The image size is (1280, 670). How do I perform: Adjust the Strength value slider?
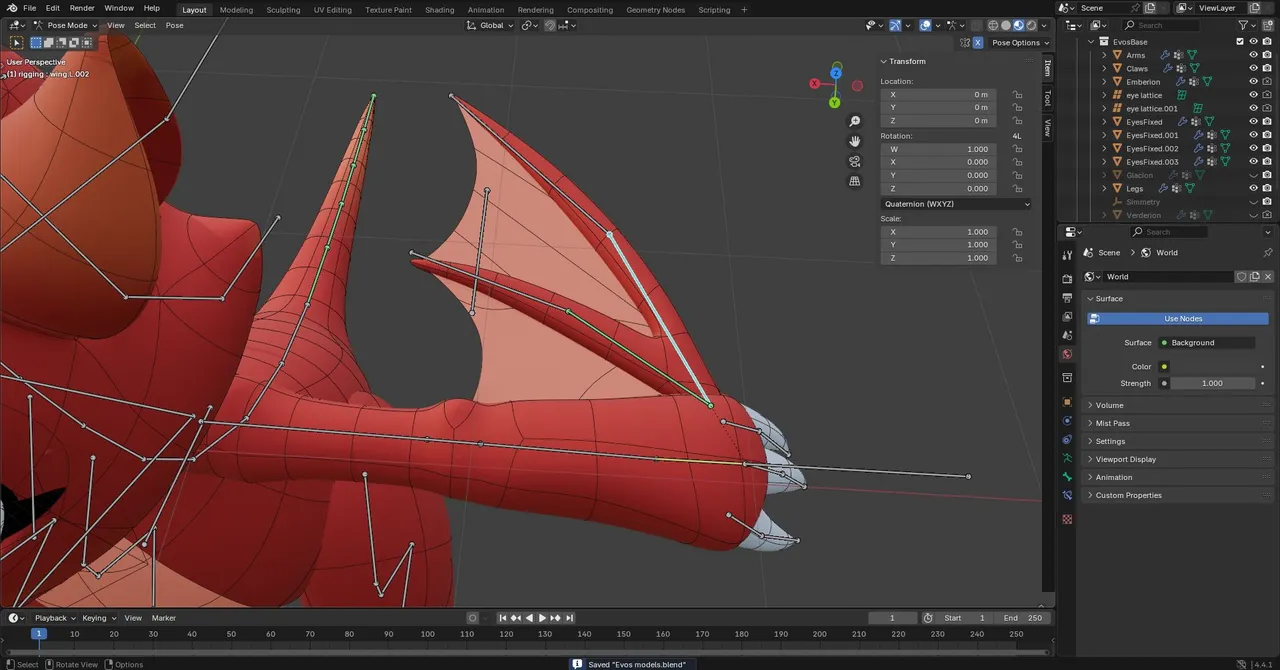(x=1212, y=383)
